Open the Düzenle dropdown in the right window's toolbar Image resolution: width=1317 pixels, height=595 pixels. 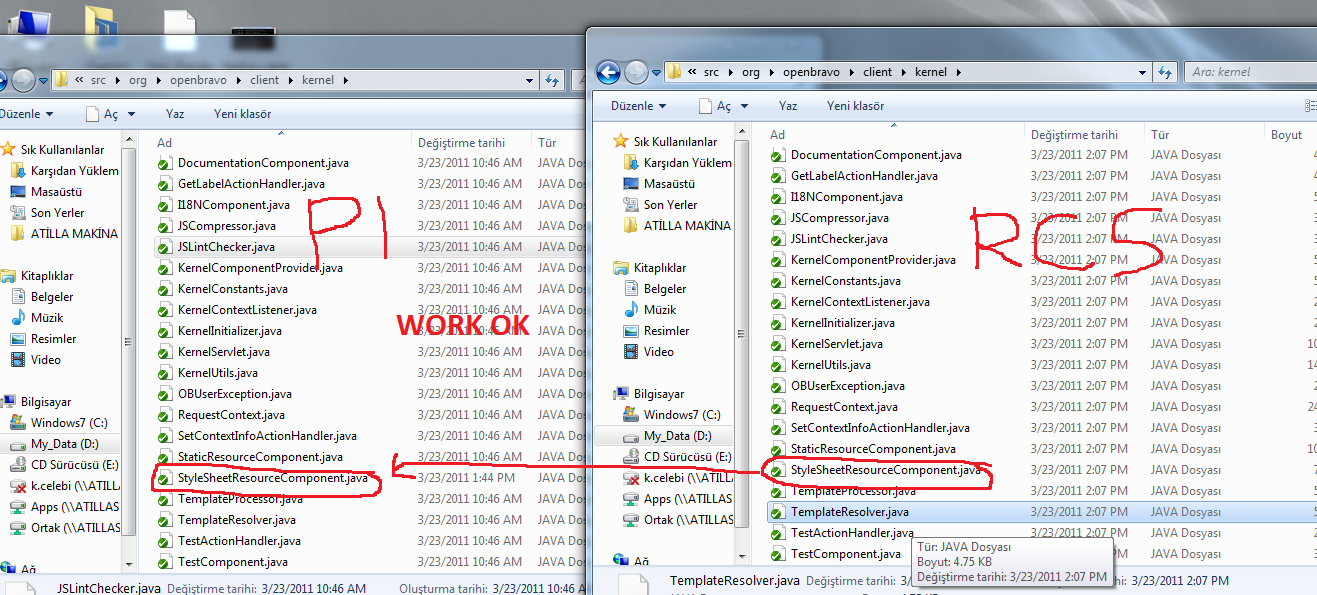(x=638, y=105)
